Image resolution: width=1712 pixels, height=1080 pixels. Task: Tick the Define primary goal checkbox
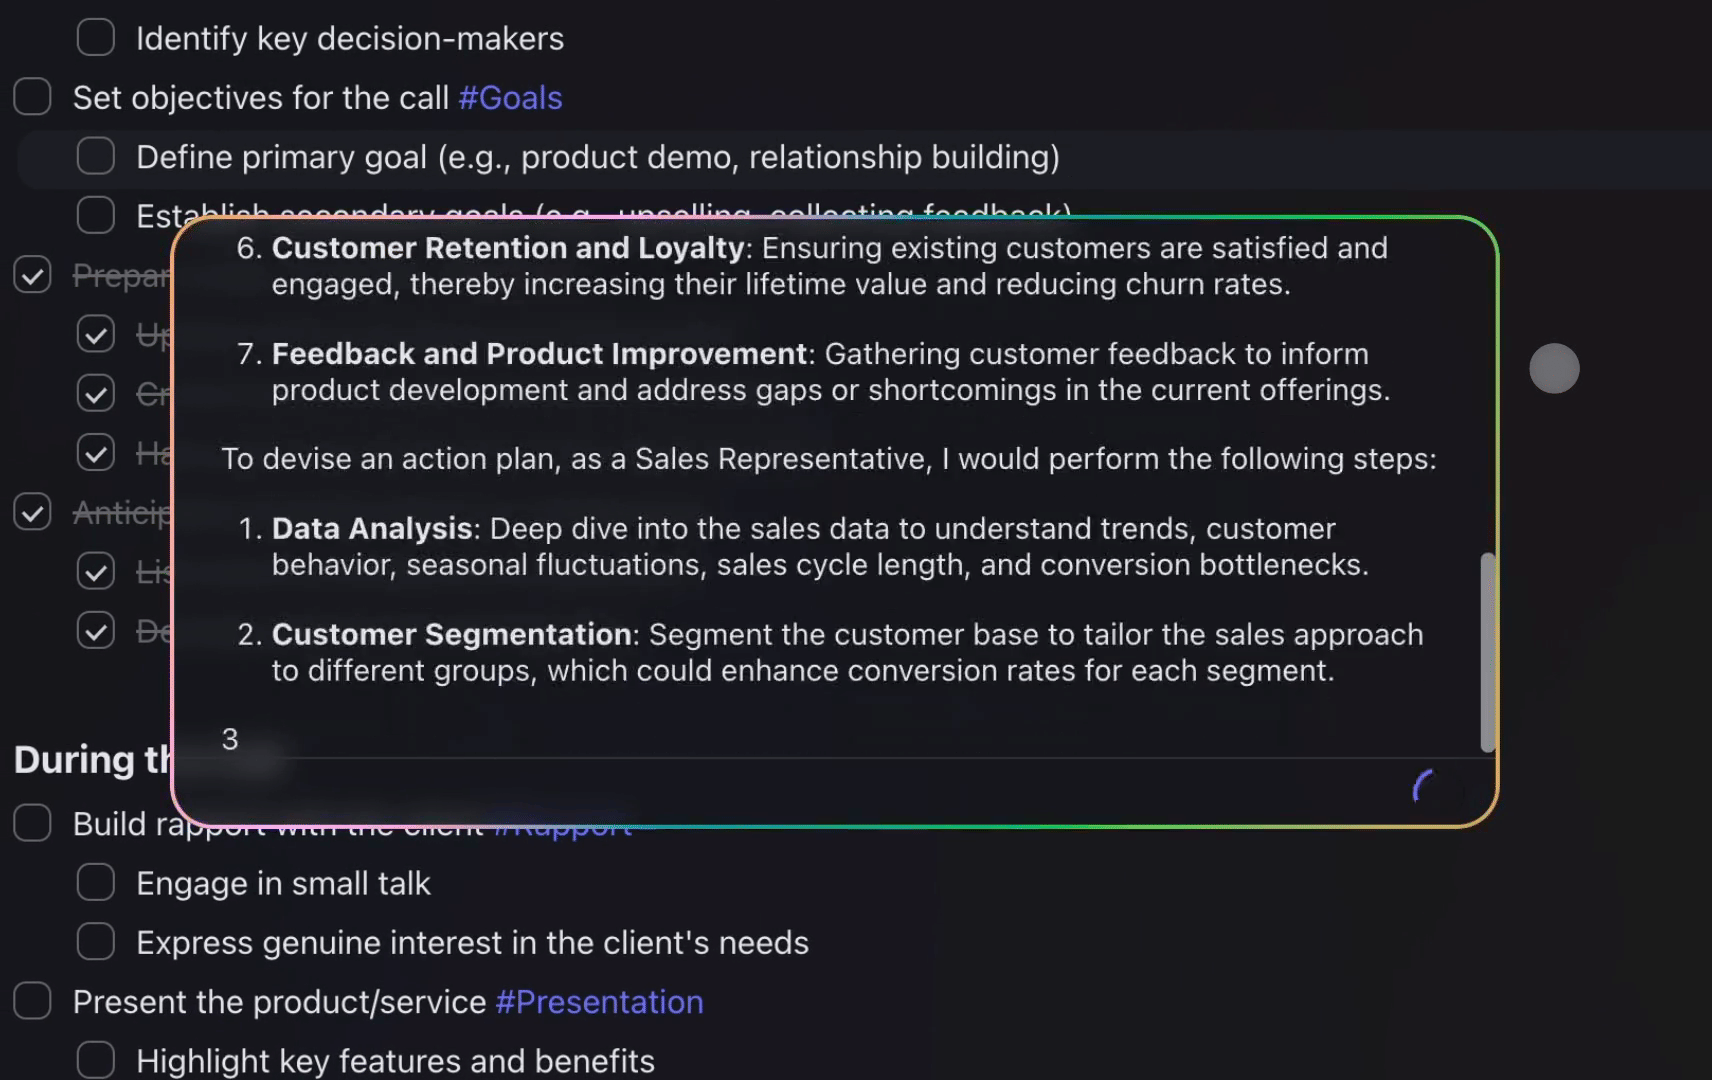pyautogui.click(x=96, y=156)
